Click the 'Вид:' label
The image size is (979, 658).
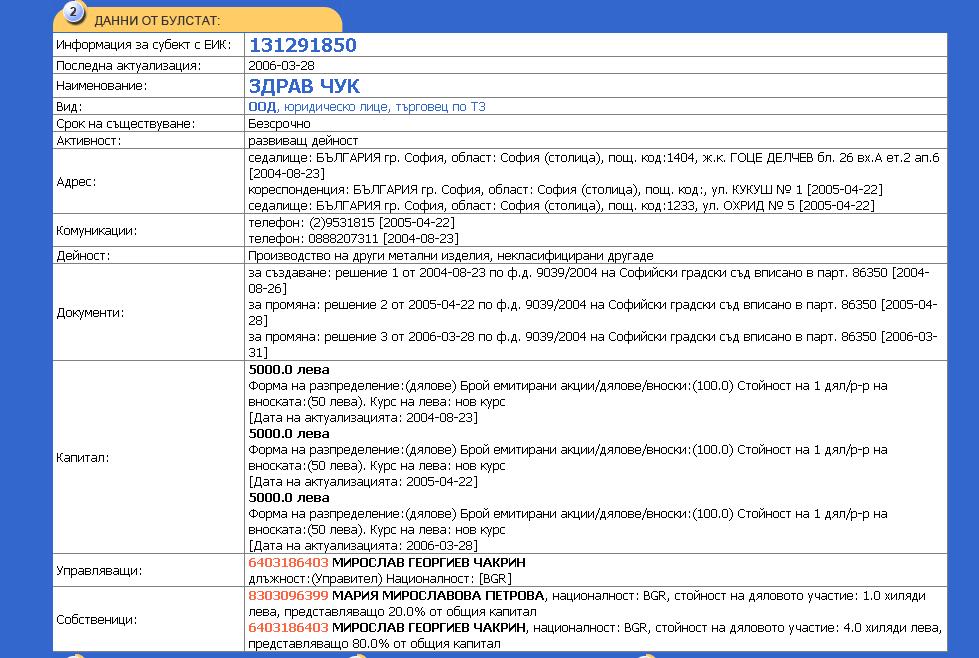[69, 107]
